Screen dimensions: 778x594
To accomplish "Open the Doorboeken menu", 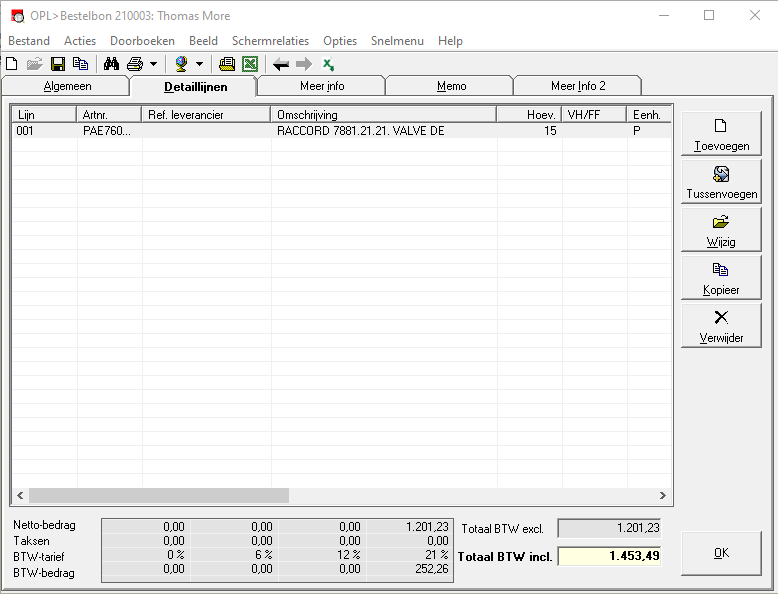I will [142, 41].
